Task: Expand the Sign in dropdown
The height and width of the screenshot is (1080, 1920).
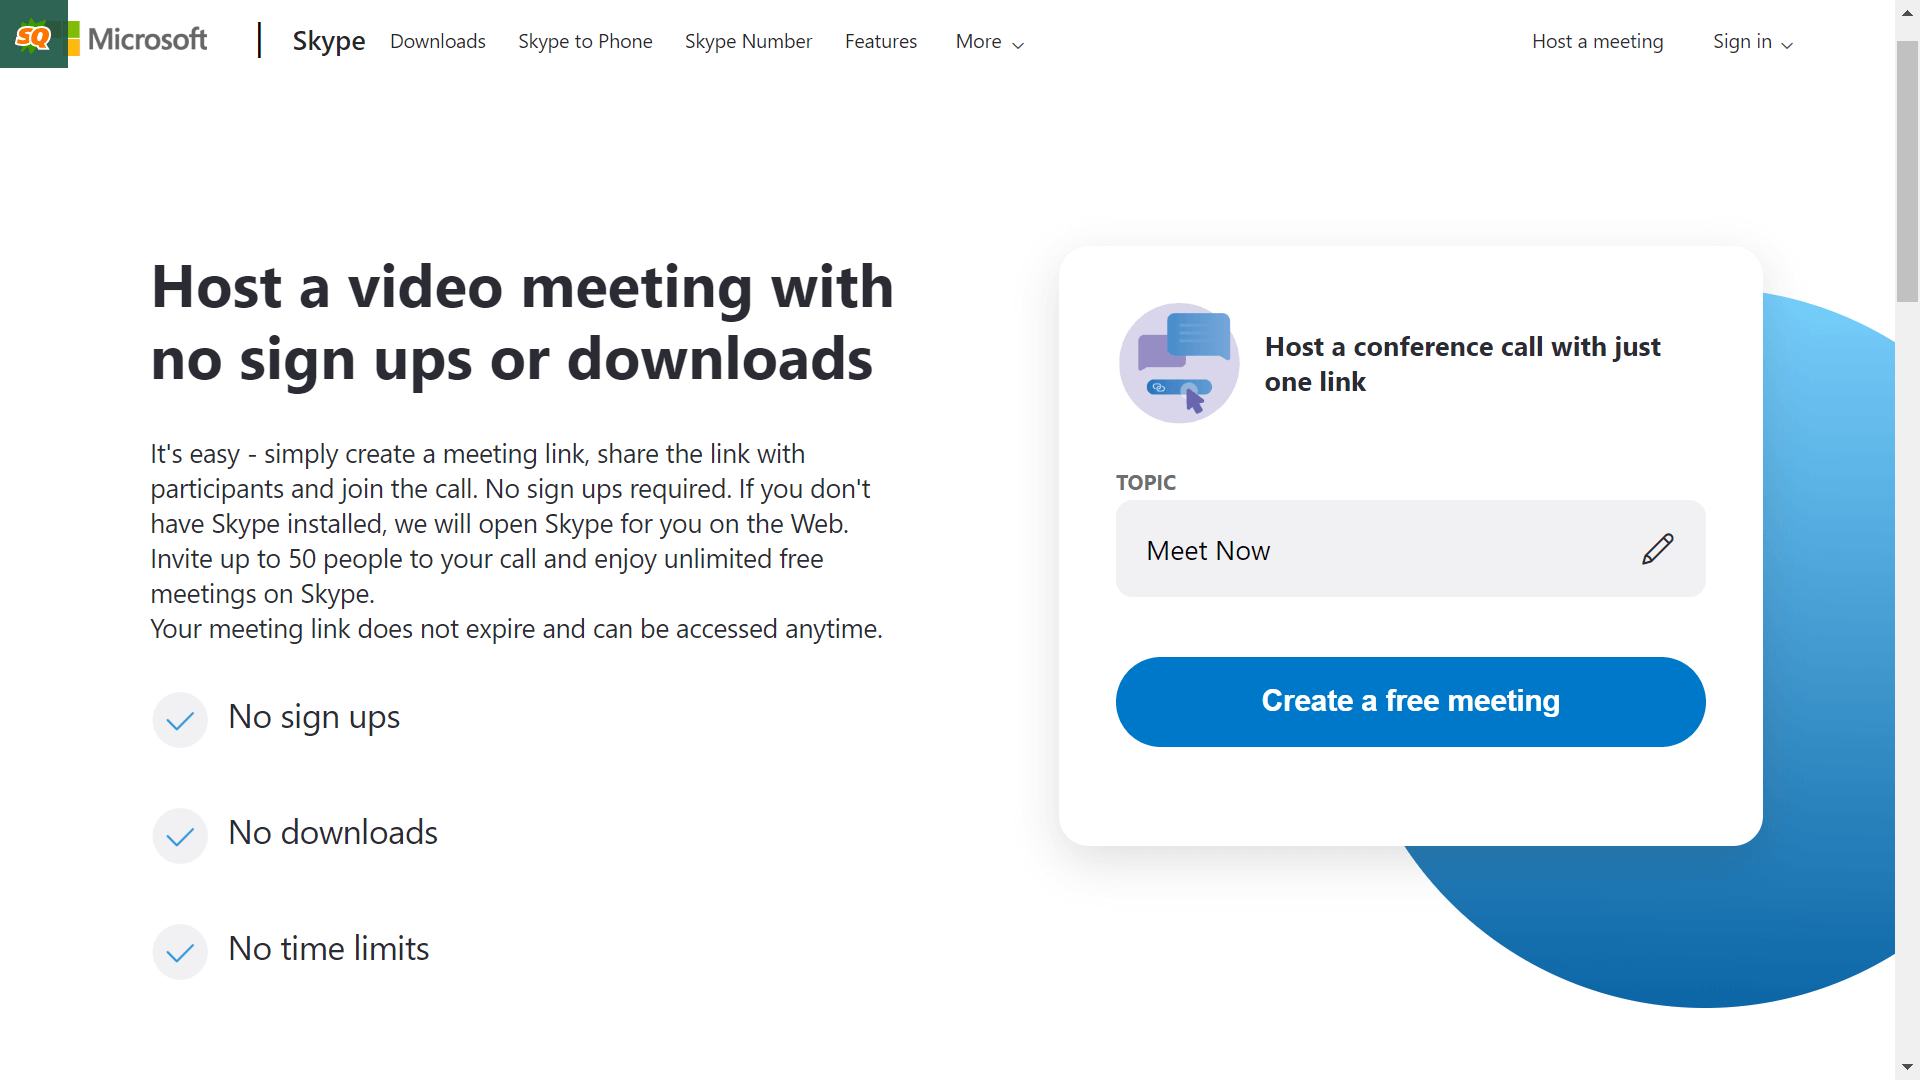Action: 1753,41
